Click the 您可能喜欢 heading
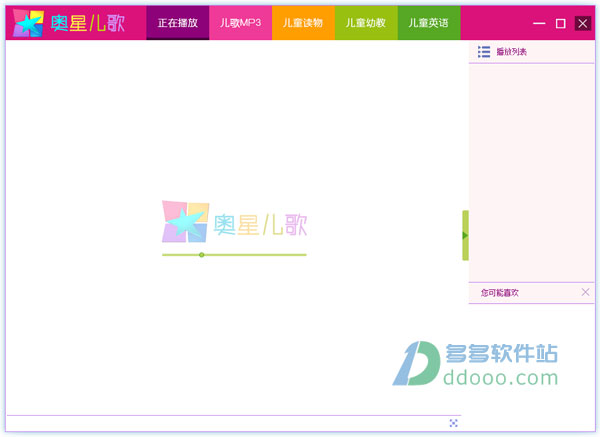Viewport: 600px width, 437px height. pos(500,293)
